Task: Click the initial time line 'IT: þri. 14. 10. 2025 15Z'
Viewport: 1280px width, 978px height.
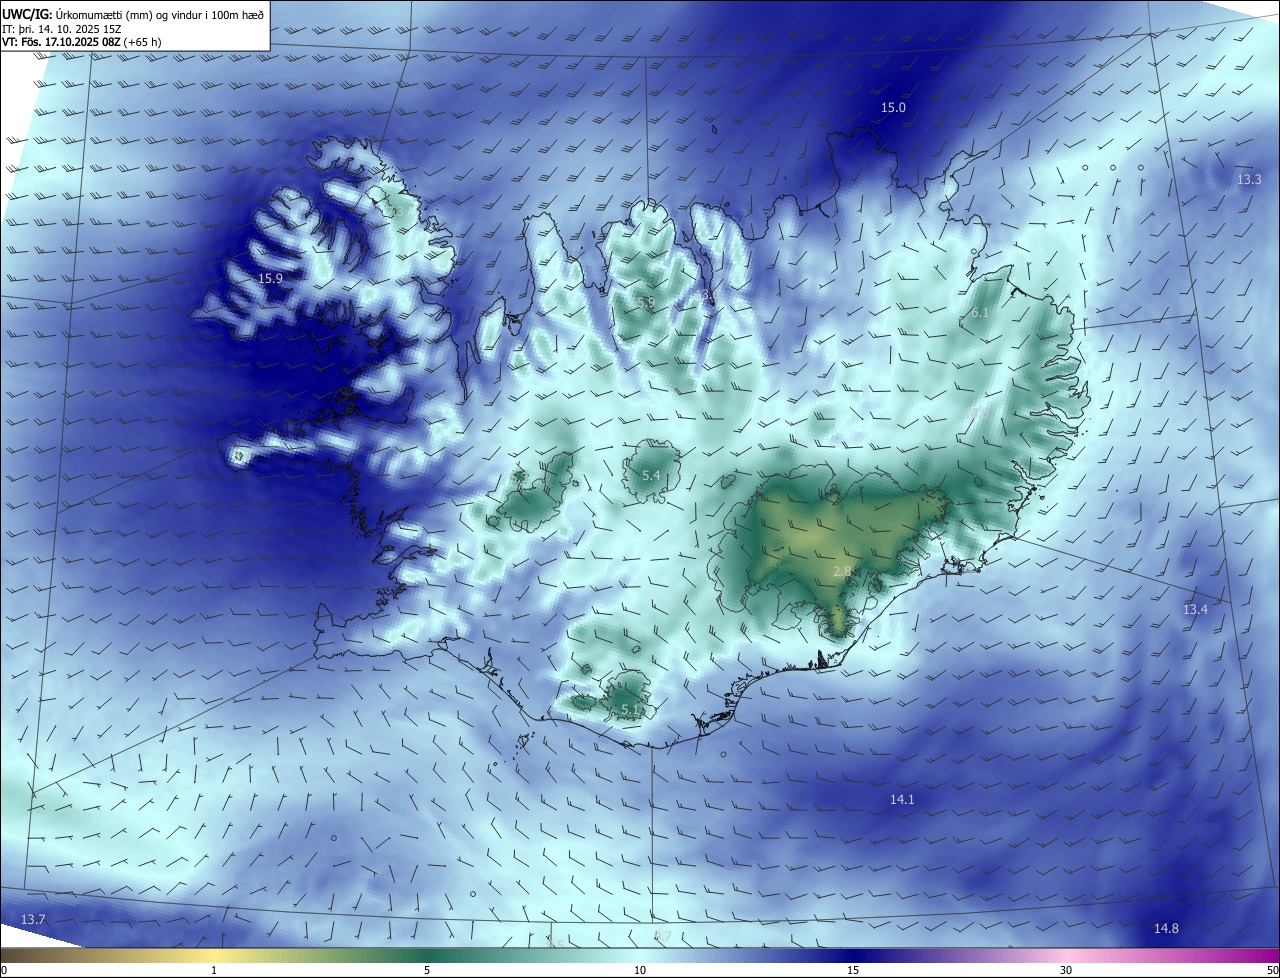Action: tap(63, 29)
